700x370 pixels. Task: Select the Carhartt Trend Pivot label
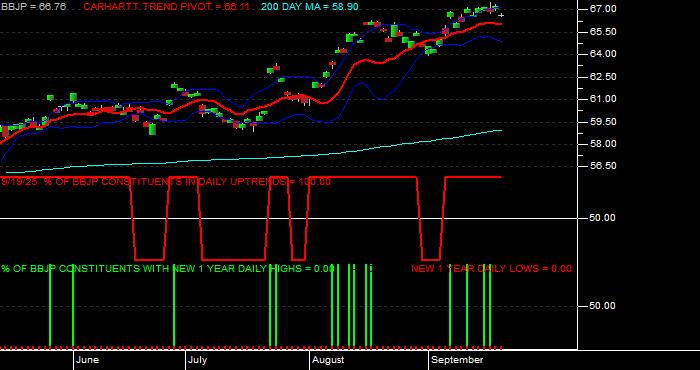point(167,7)
